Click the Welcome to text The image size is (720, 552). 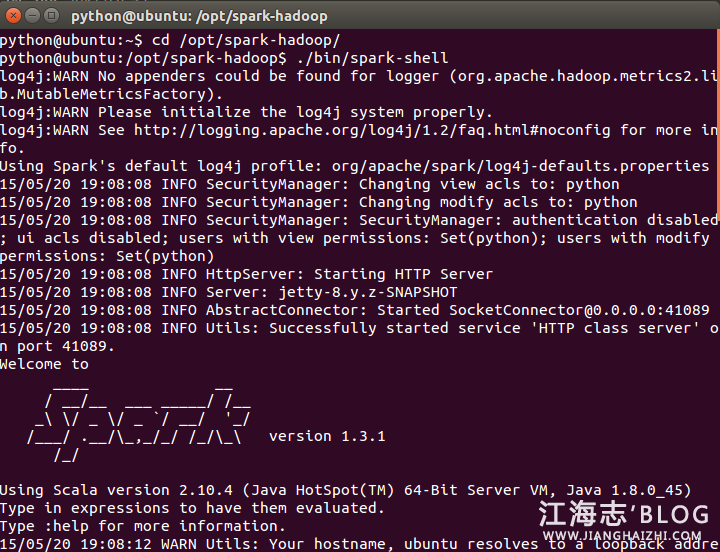coord(45,364)
